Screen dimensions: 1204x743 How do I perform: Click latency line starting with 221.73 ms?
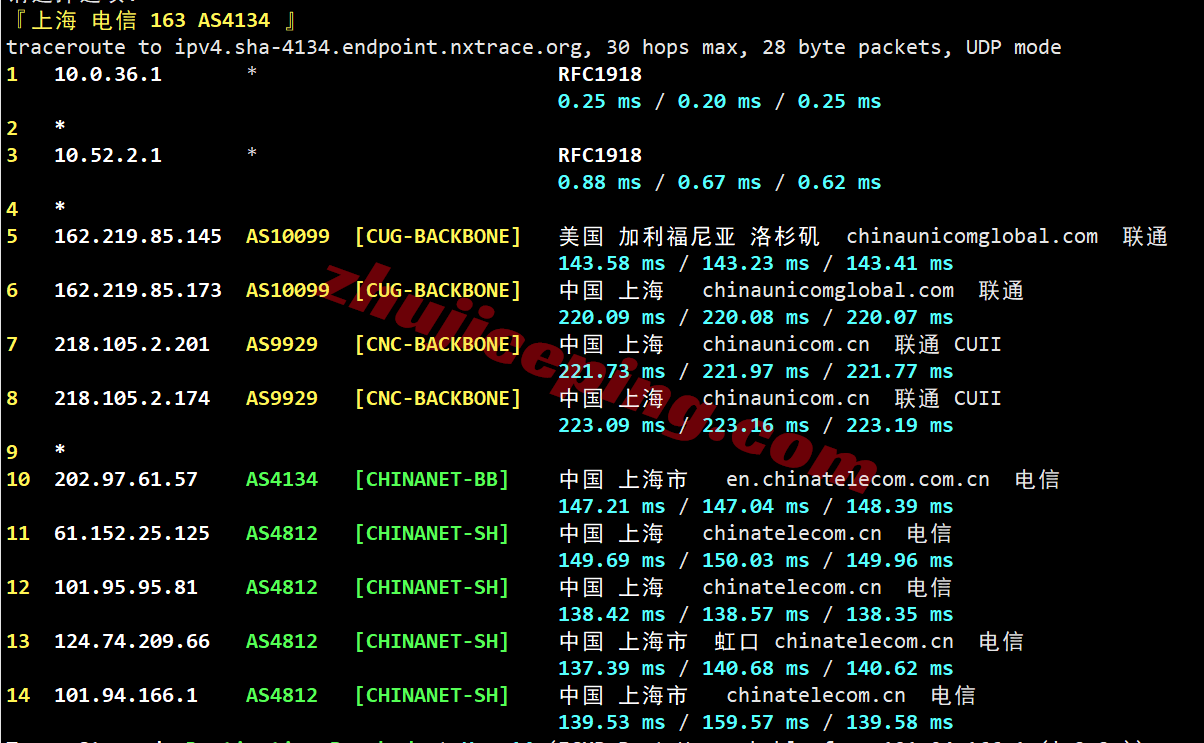pos(756,371)
